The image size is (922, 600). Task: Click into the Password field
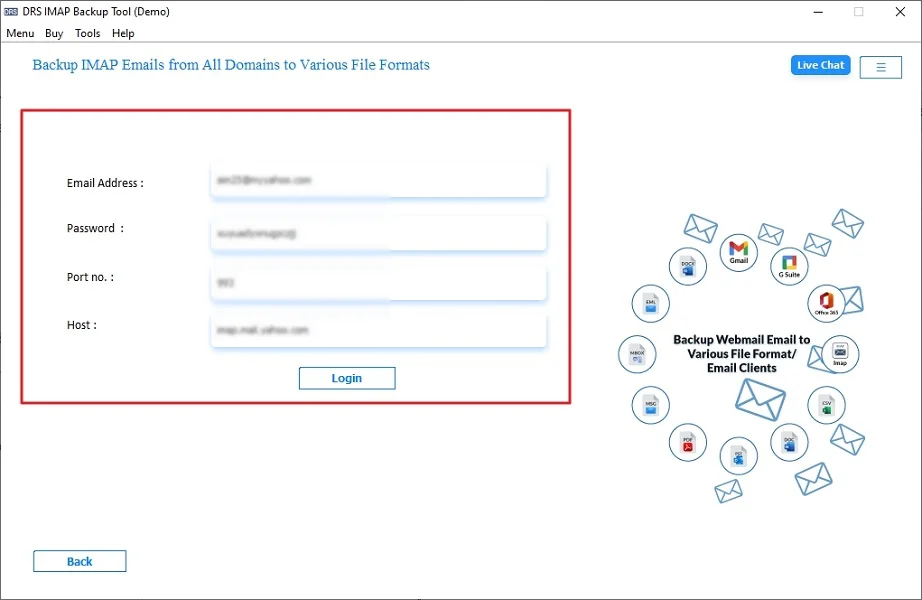point(378,233)
